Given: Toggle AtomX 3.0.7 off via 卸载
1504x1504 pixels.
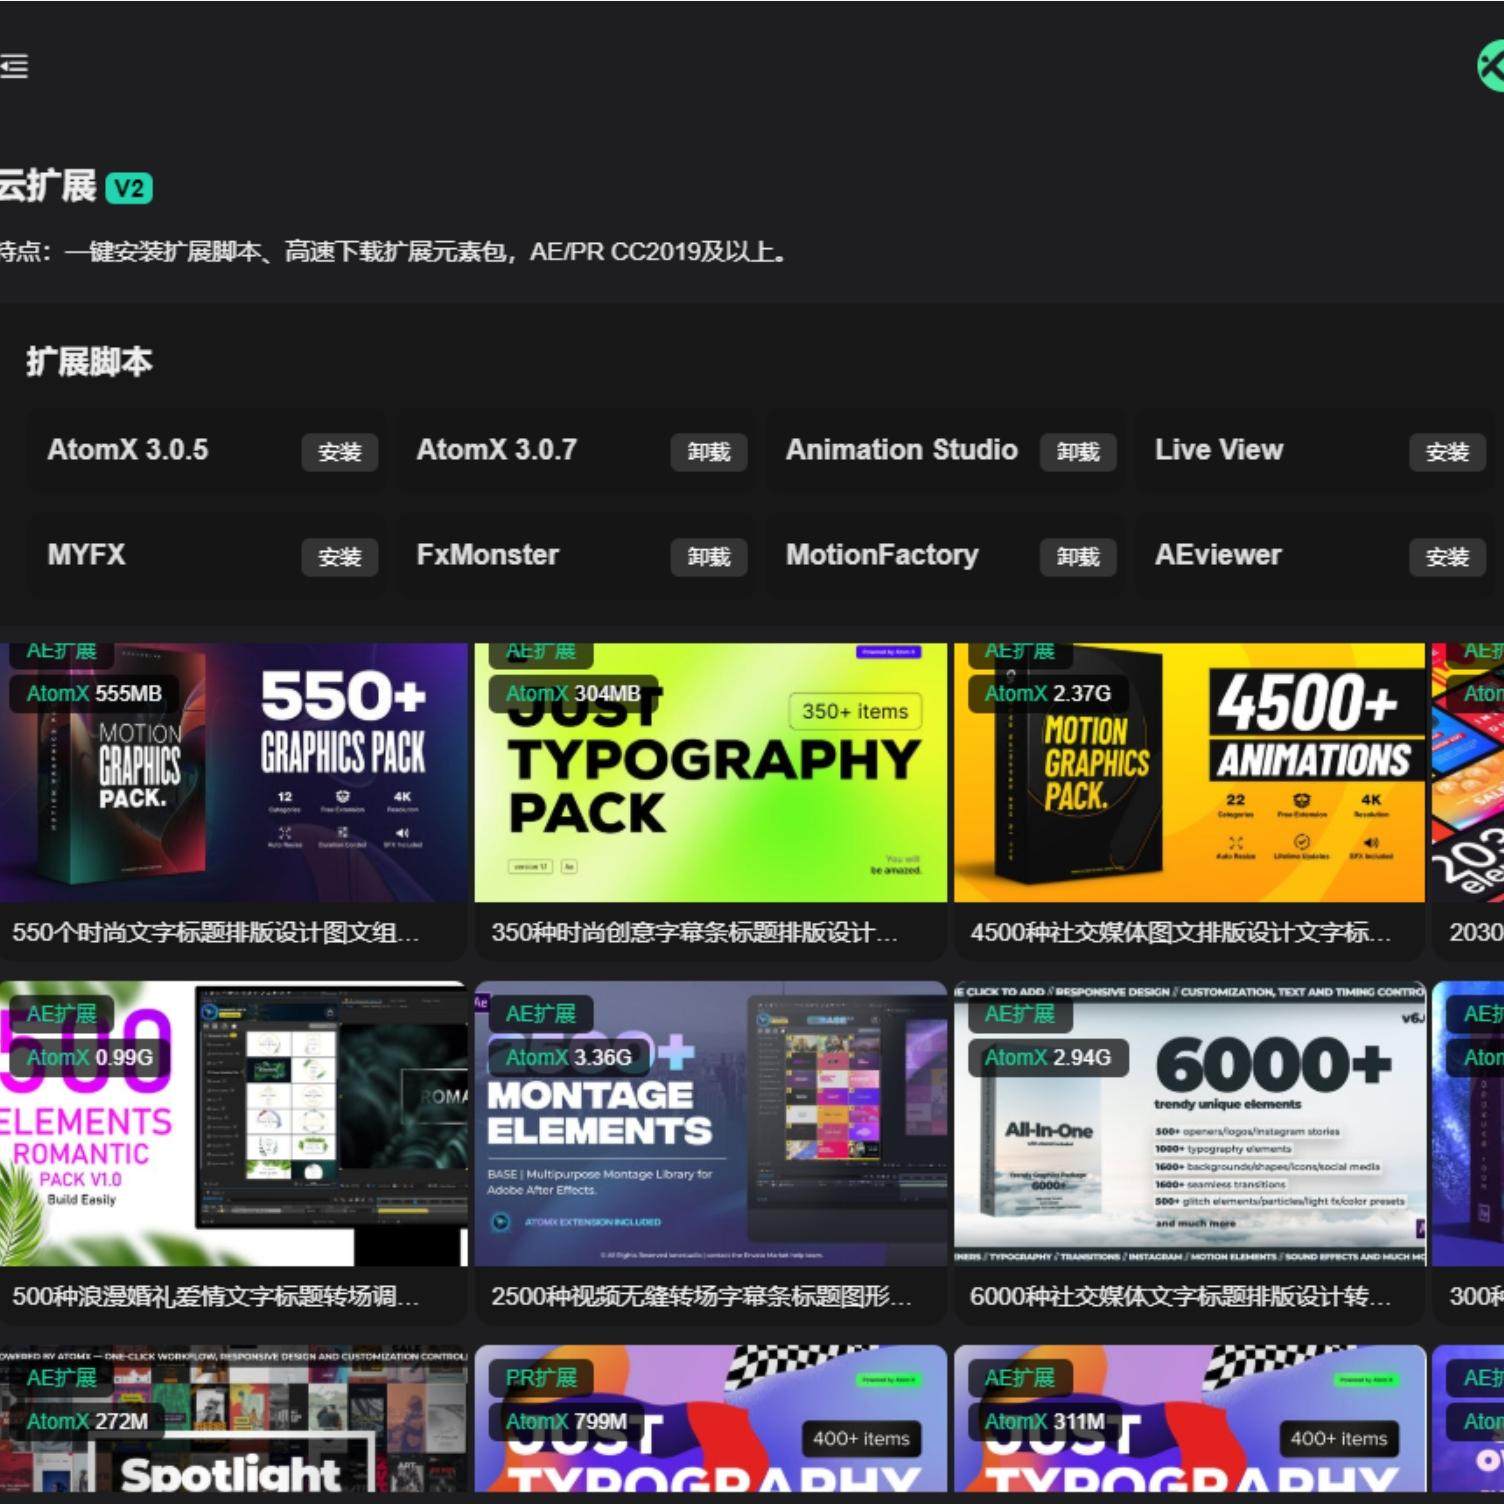Looking at the screenshot, I should pyautogui.click(x=708, y=452).
